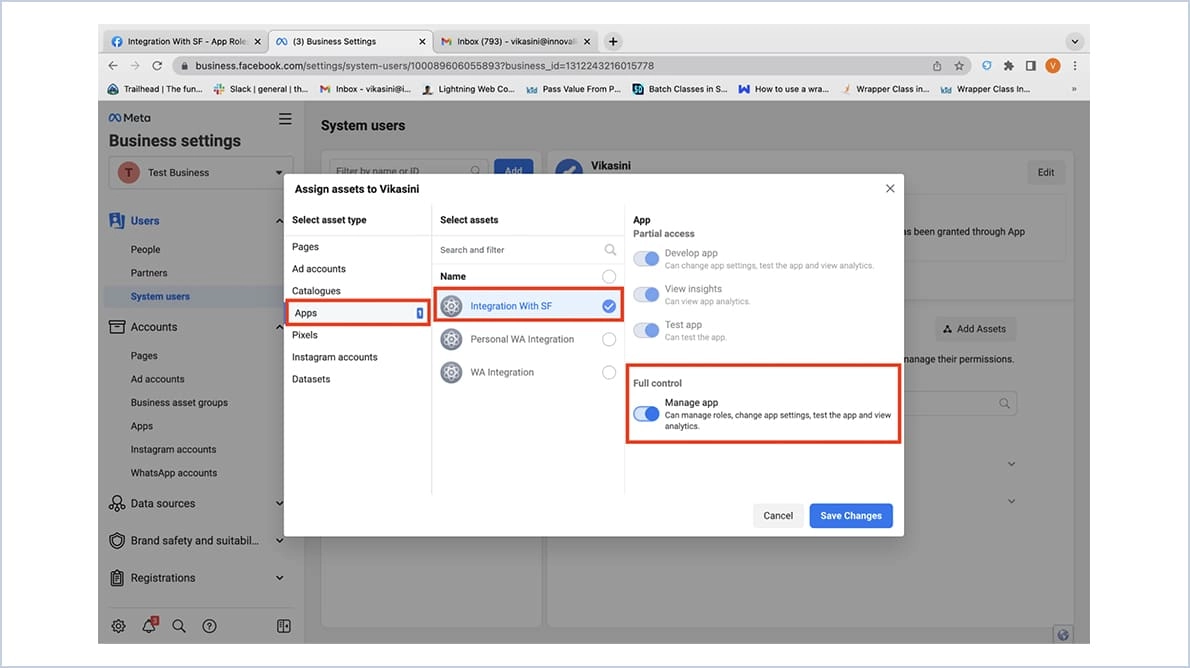1190x668 pixels.
Task: Toggle the View insights switch
Action: pyautogui.click(x=647, y=295)
